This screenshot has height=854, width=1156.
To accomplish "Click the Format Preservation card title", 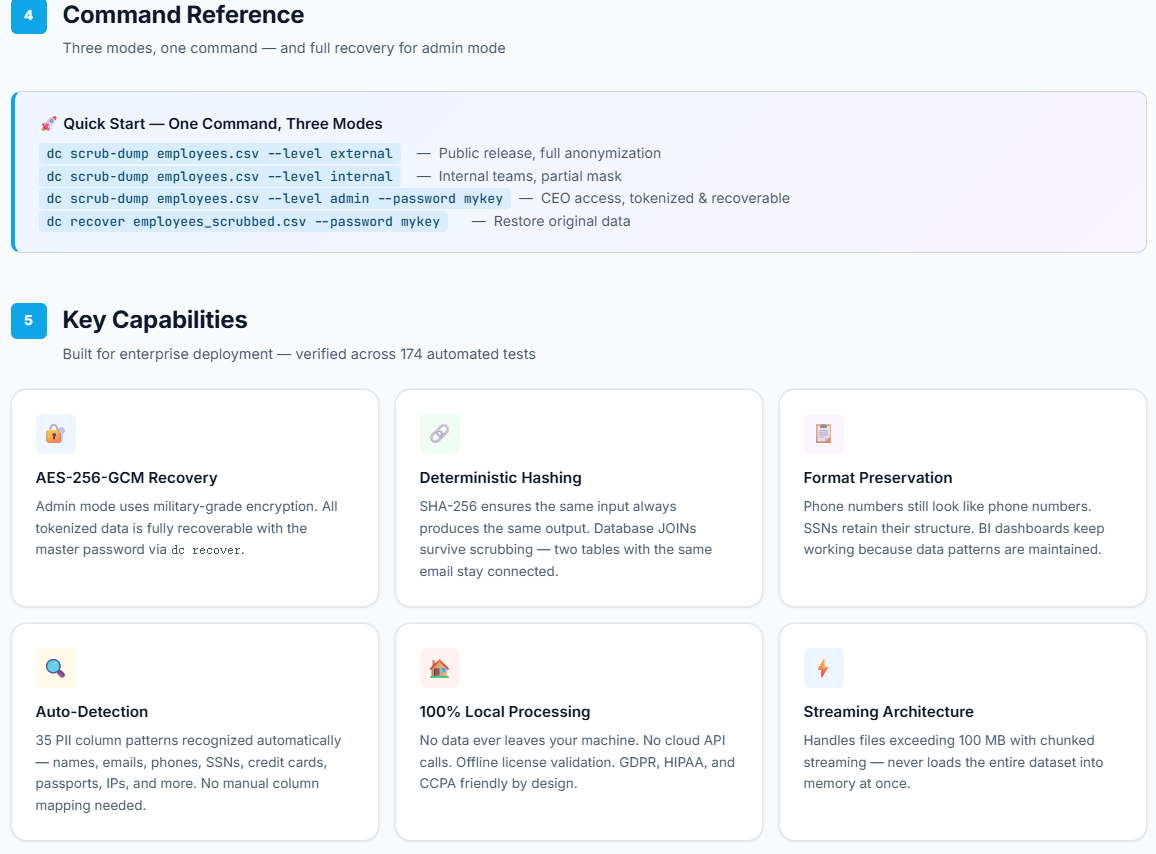I will point(878,478).
